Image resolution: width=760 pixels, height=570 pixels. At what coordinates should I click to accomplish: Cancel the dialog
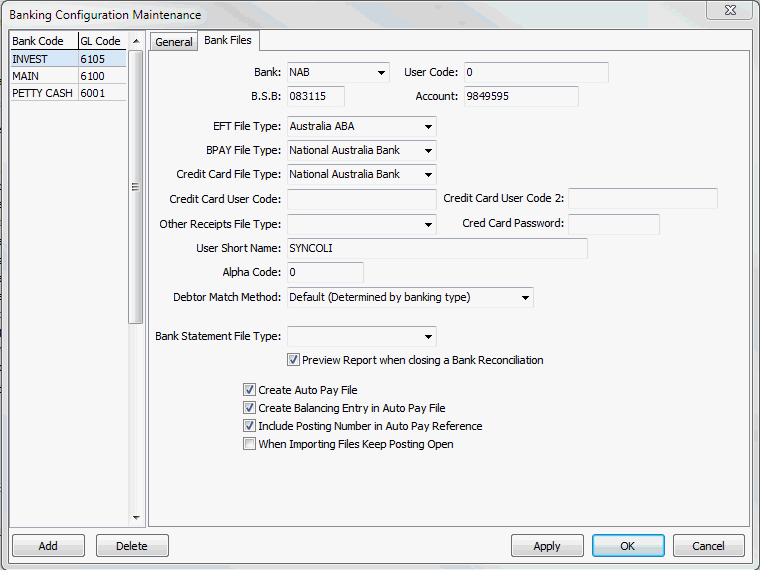coord(709,546)
